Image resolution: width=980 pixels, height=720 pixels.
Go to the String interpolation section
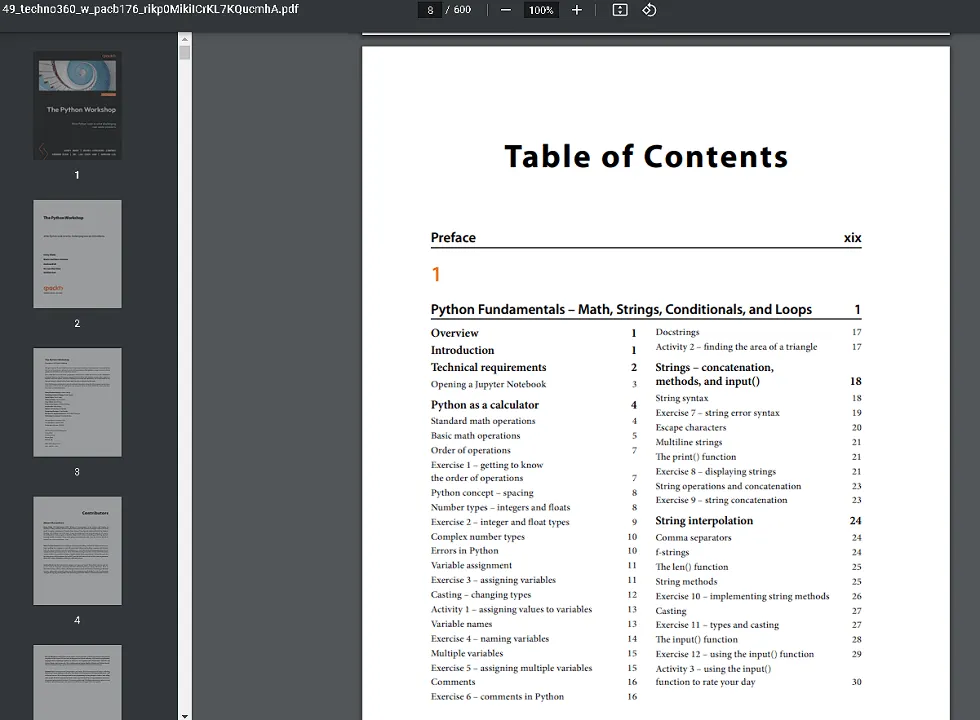pos(704,521)
